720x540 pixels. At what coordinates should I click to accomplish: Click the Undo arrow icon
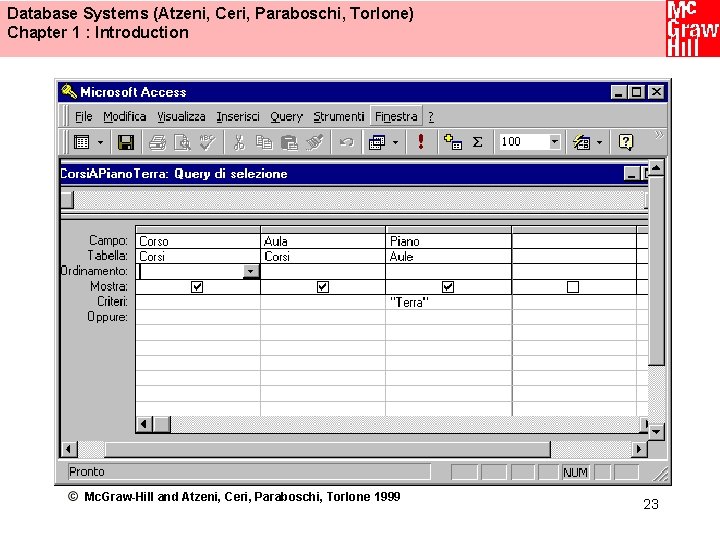[347, 142]
